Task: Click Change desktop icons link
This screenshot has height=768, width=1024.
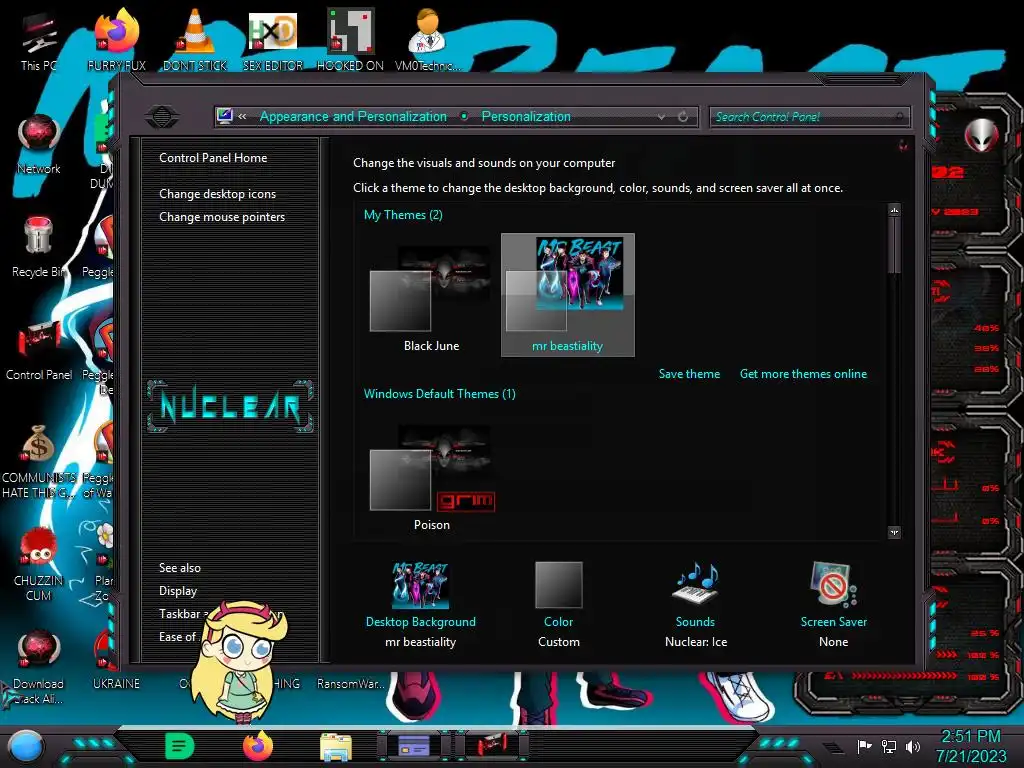Action: pos(217,194)
